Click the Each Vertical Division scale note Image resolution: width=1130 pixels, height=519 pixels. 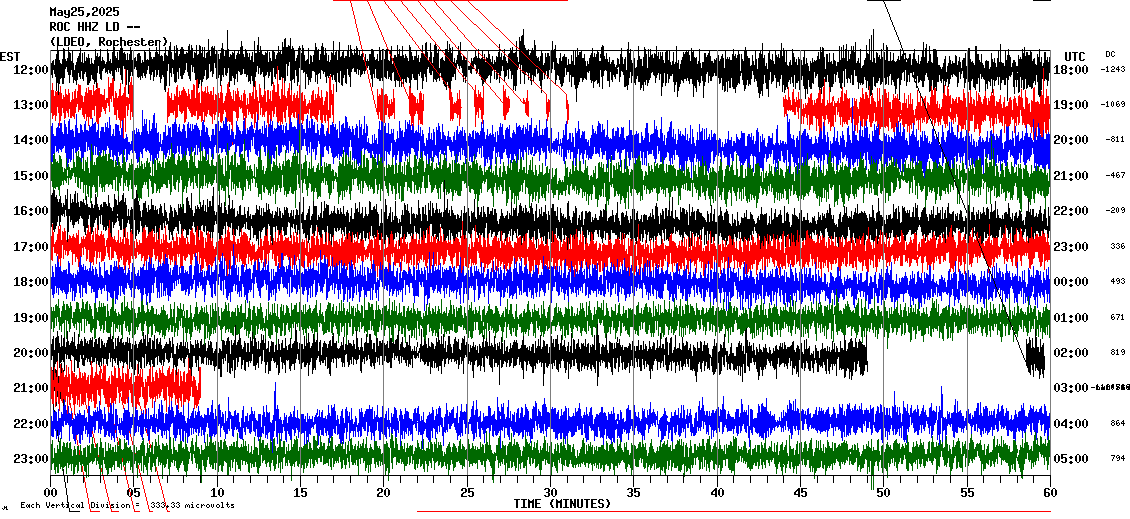click(x=127, y=505)
